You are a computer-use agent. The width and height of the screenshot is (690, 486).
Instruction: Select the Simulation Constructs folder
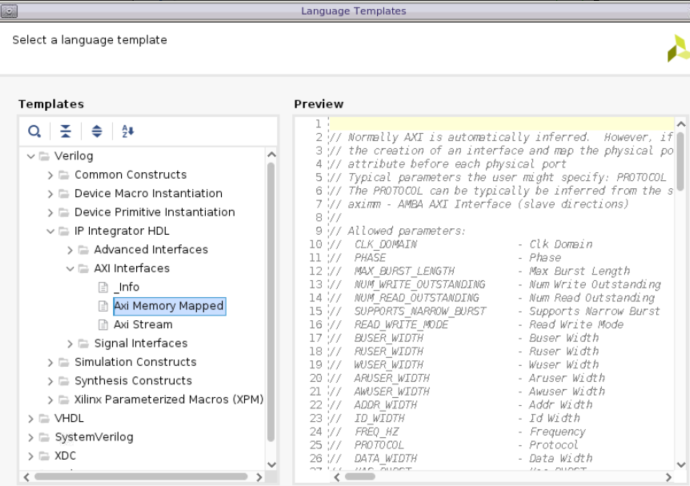click(136, 362)
